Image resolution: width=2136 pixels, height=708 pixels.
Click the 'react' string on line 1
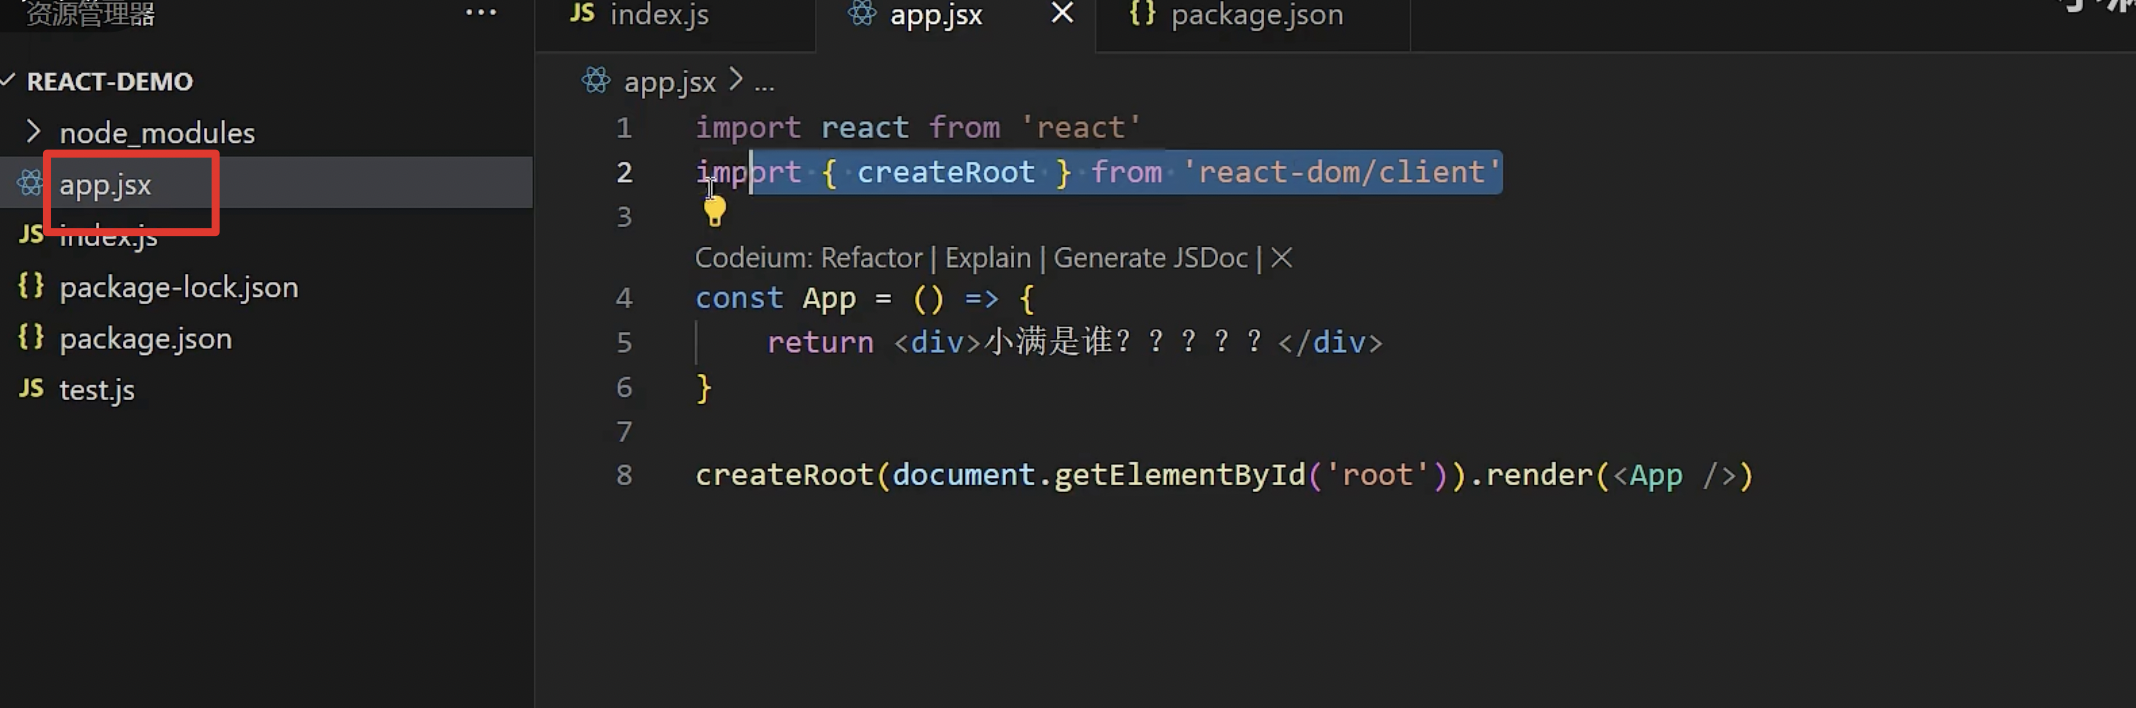[1080, 128]
